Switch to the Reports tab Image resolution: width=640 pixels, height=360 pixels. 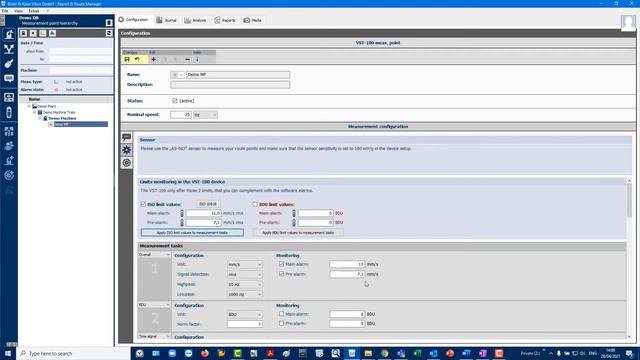click(x=225, y=20)
